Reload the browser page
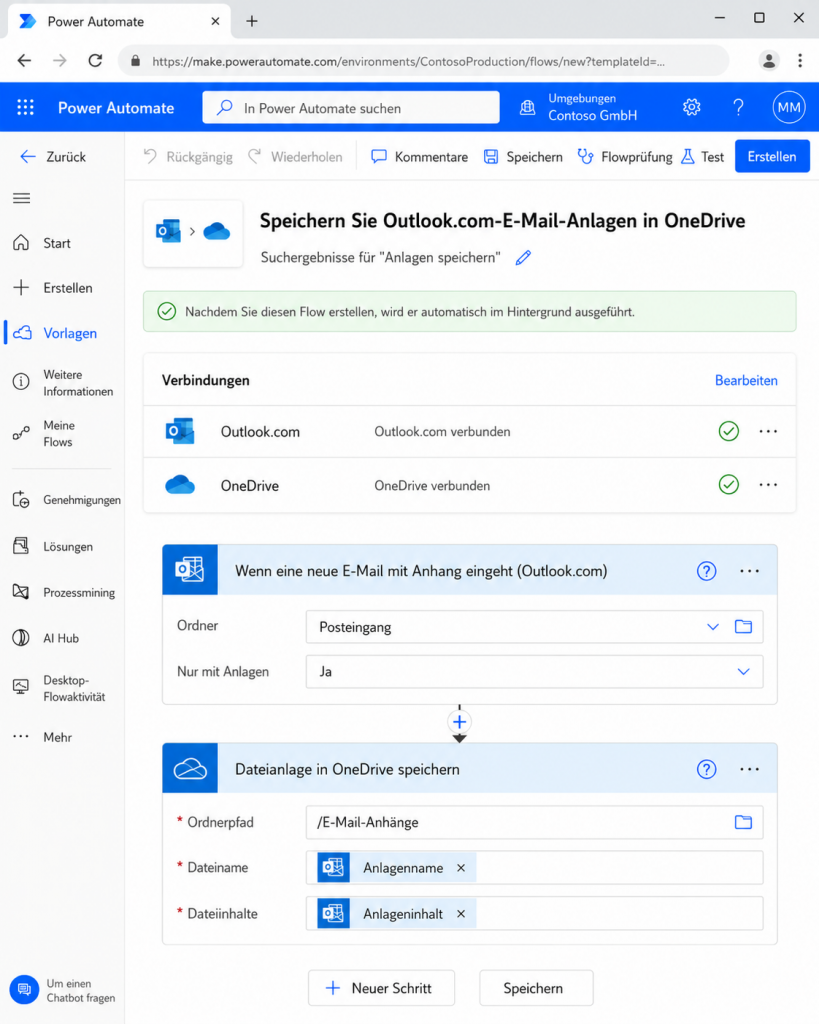Screen dimensions: 819x1024 coord(95,61)
